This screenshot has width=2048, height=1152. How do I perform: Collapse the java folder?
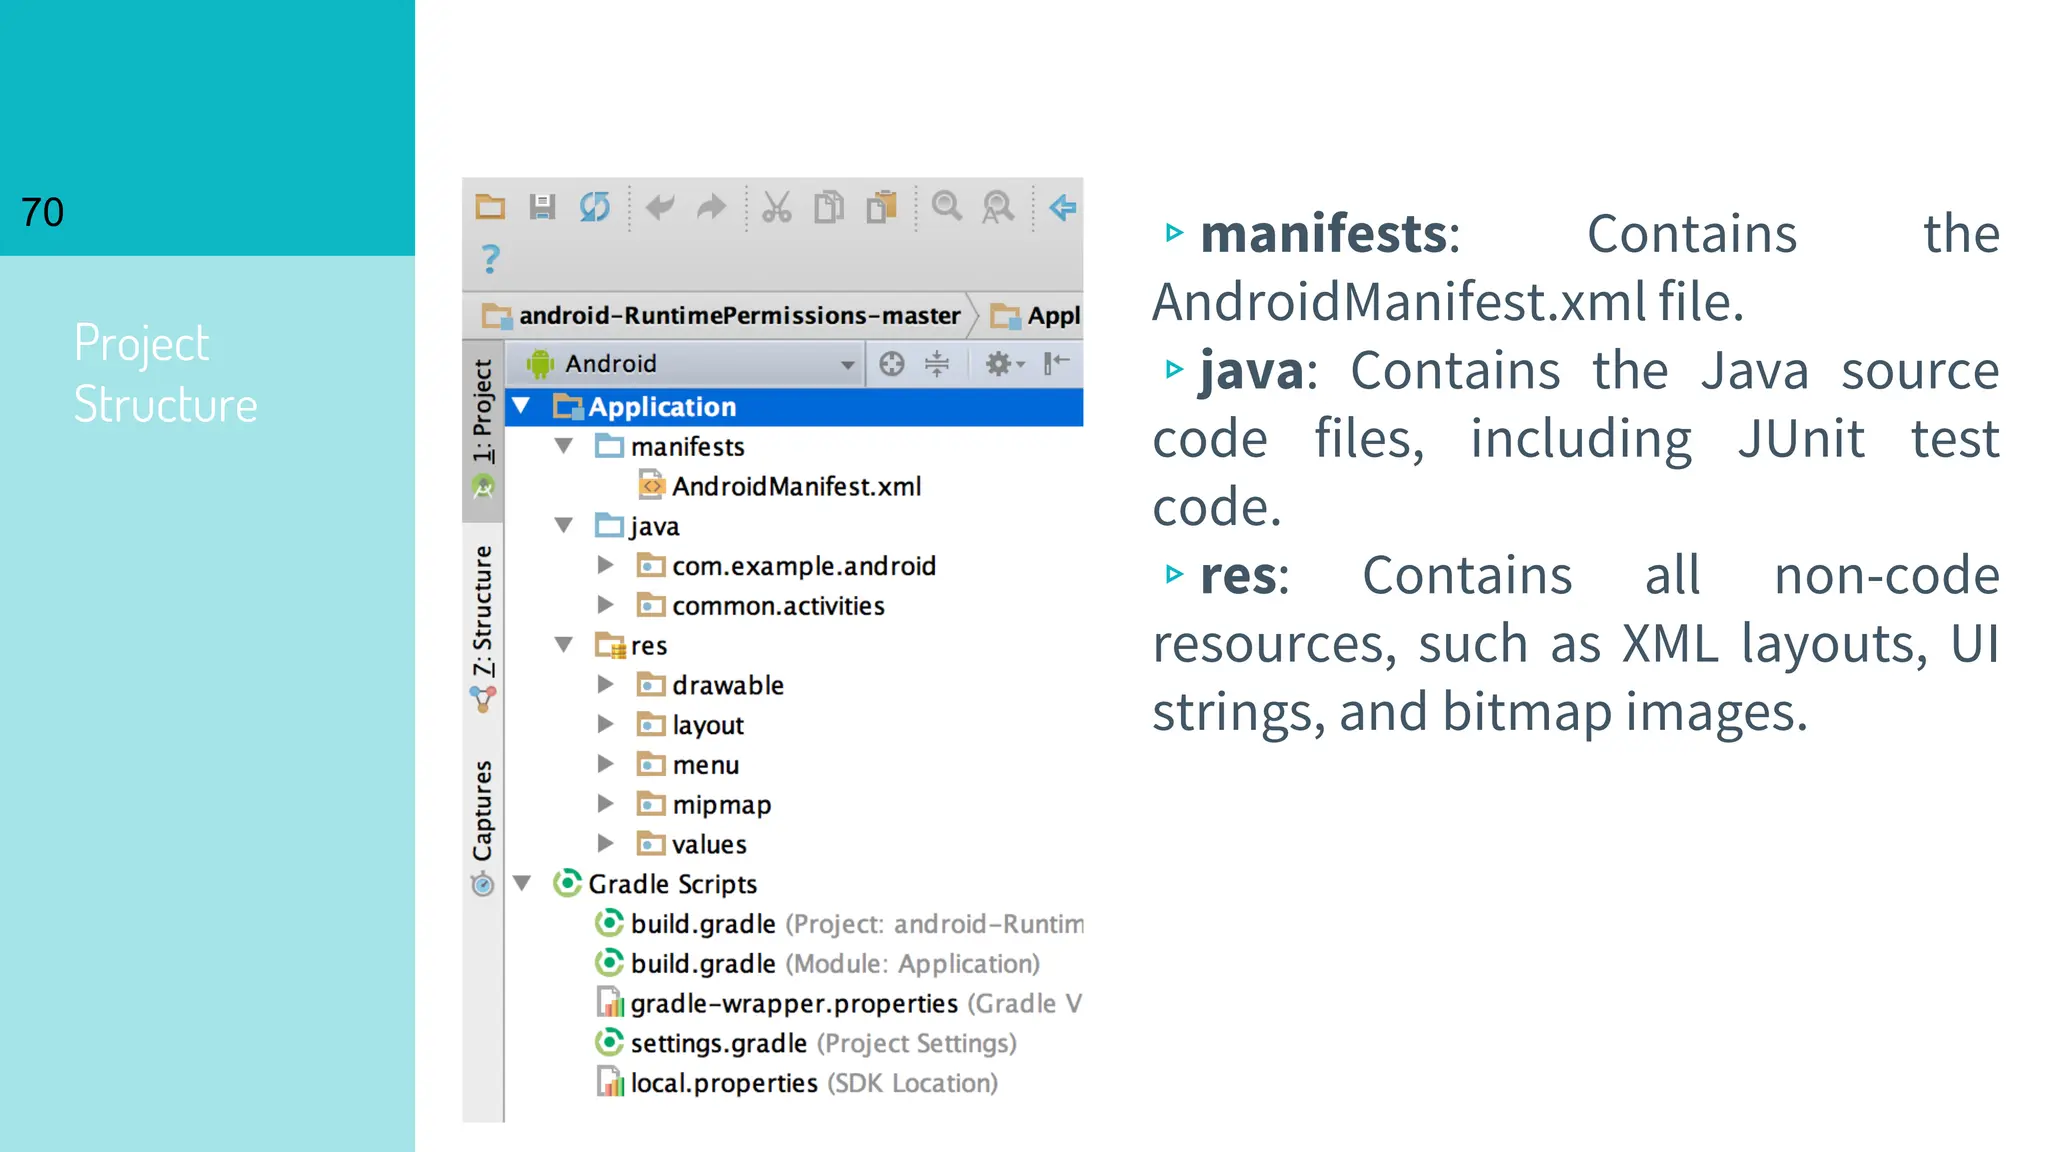[x=564, y=525]
